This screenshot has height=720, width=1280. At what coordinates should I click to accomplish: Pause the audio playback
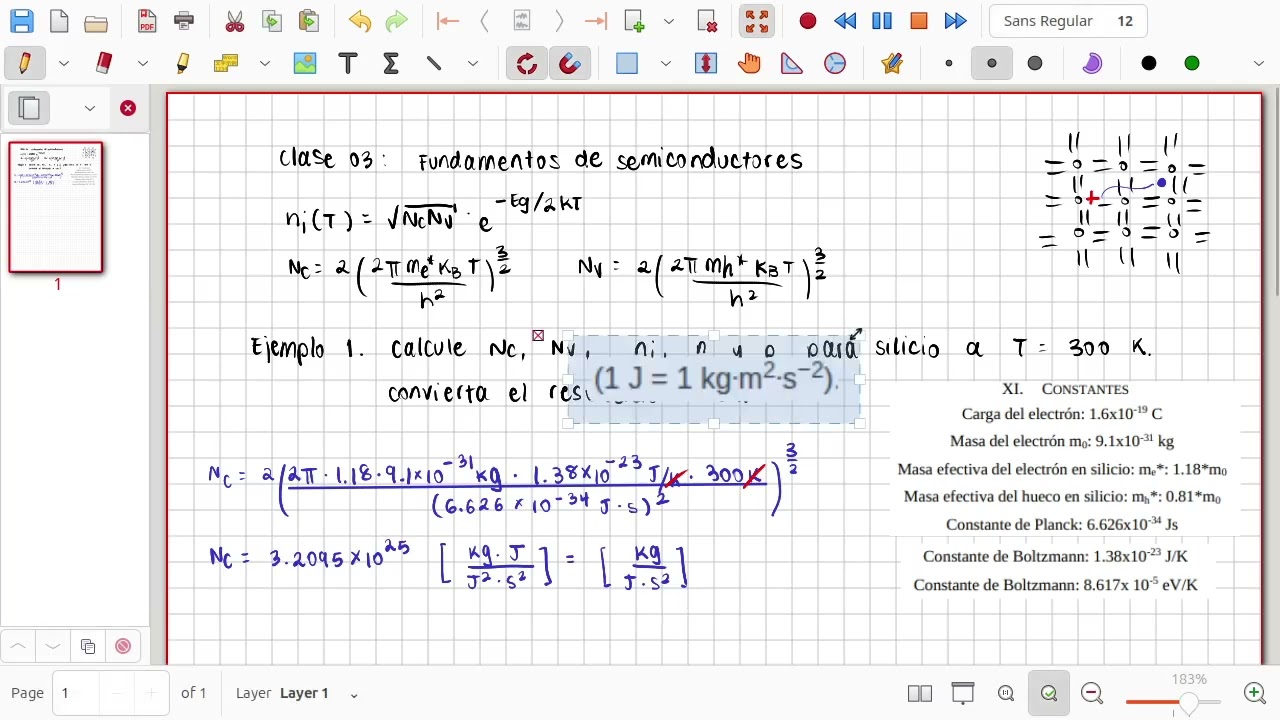[x=882, y=21]
